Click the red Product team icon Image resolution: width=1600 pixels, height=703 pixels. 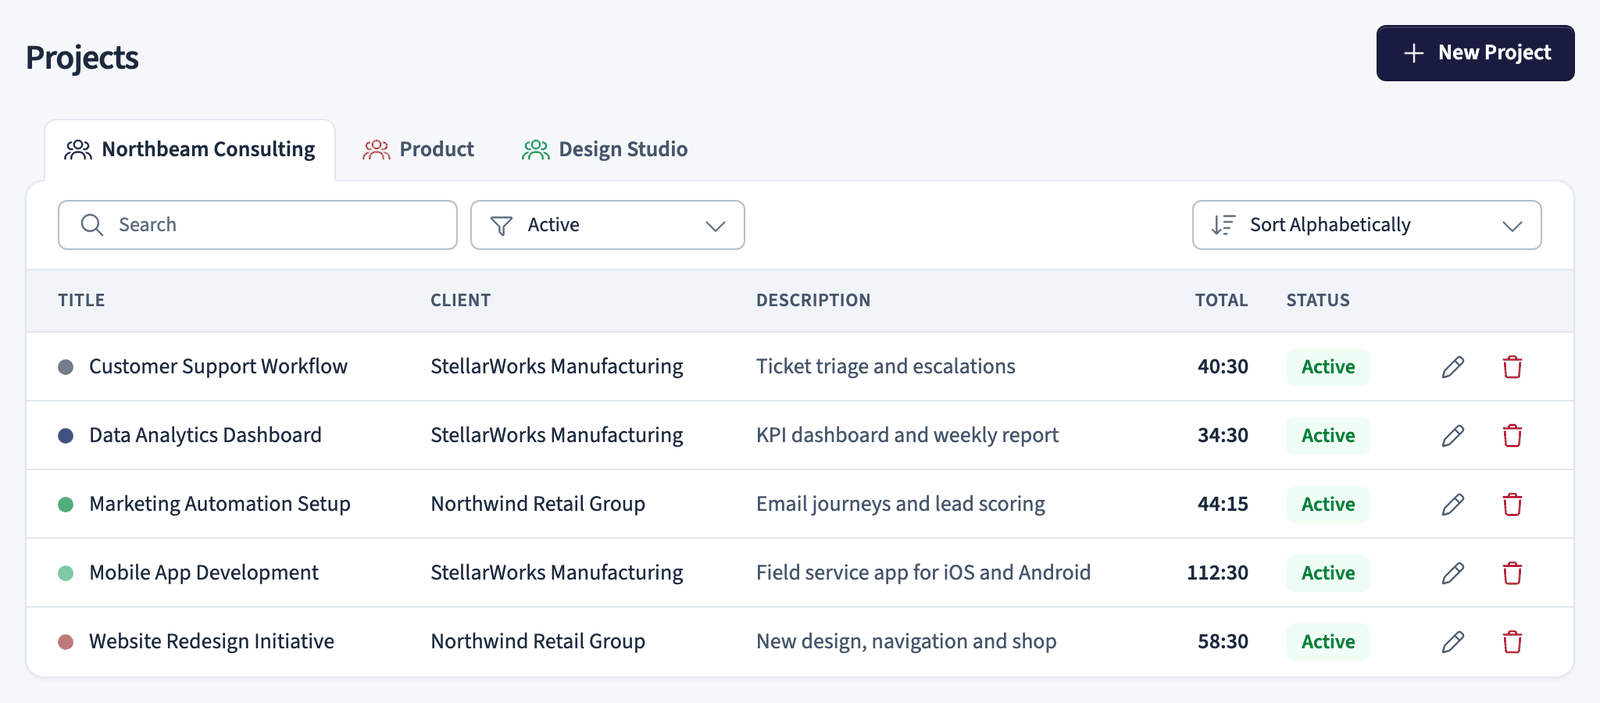(x=376, y=150)
